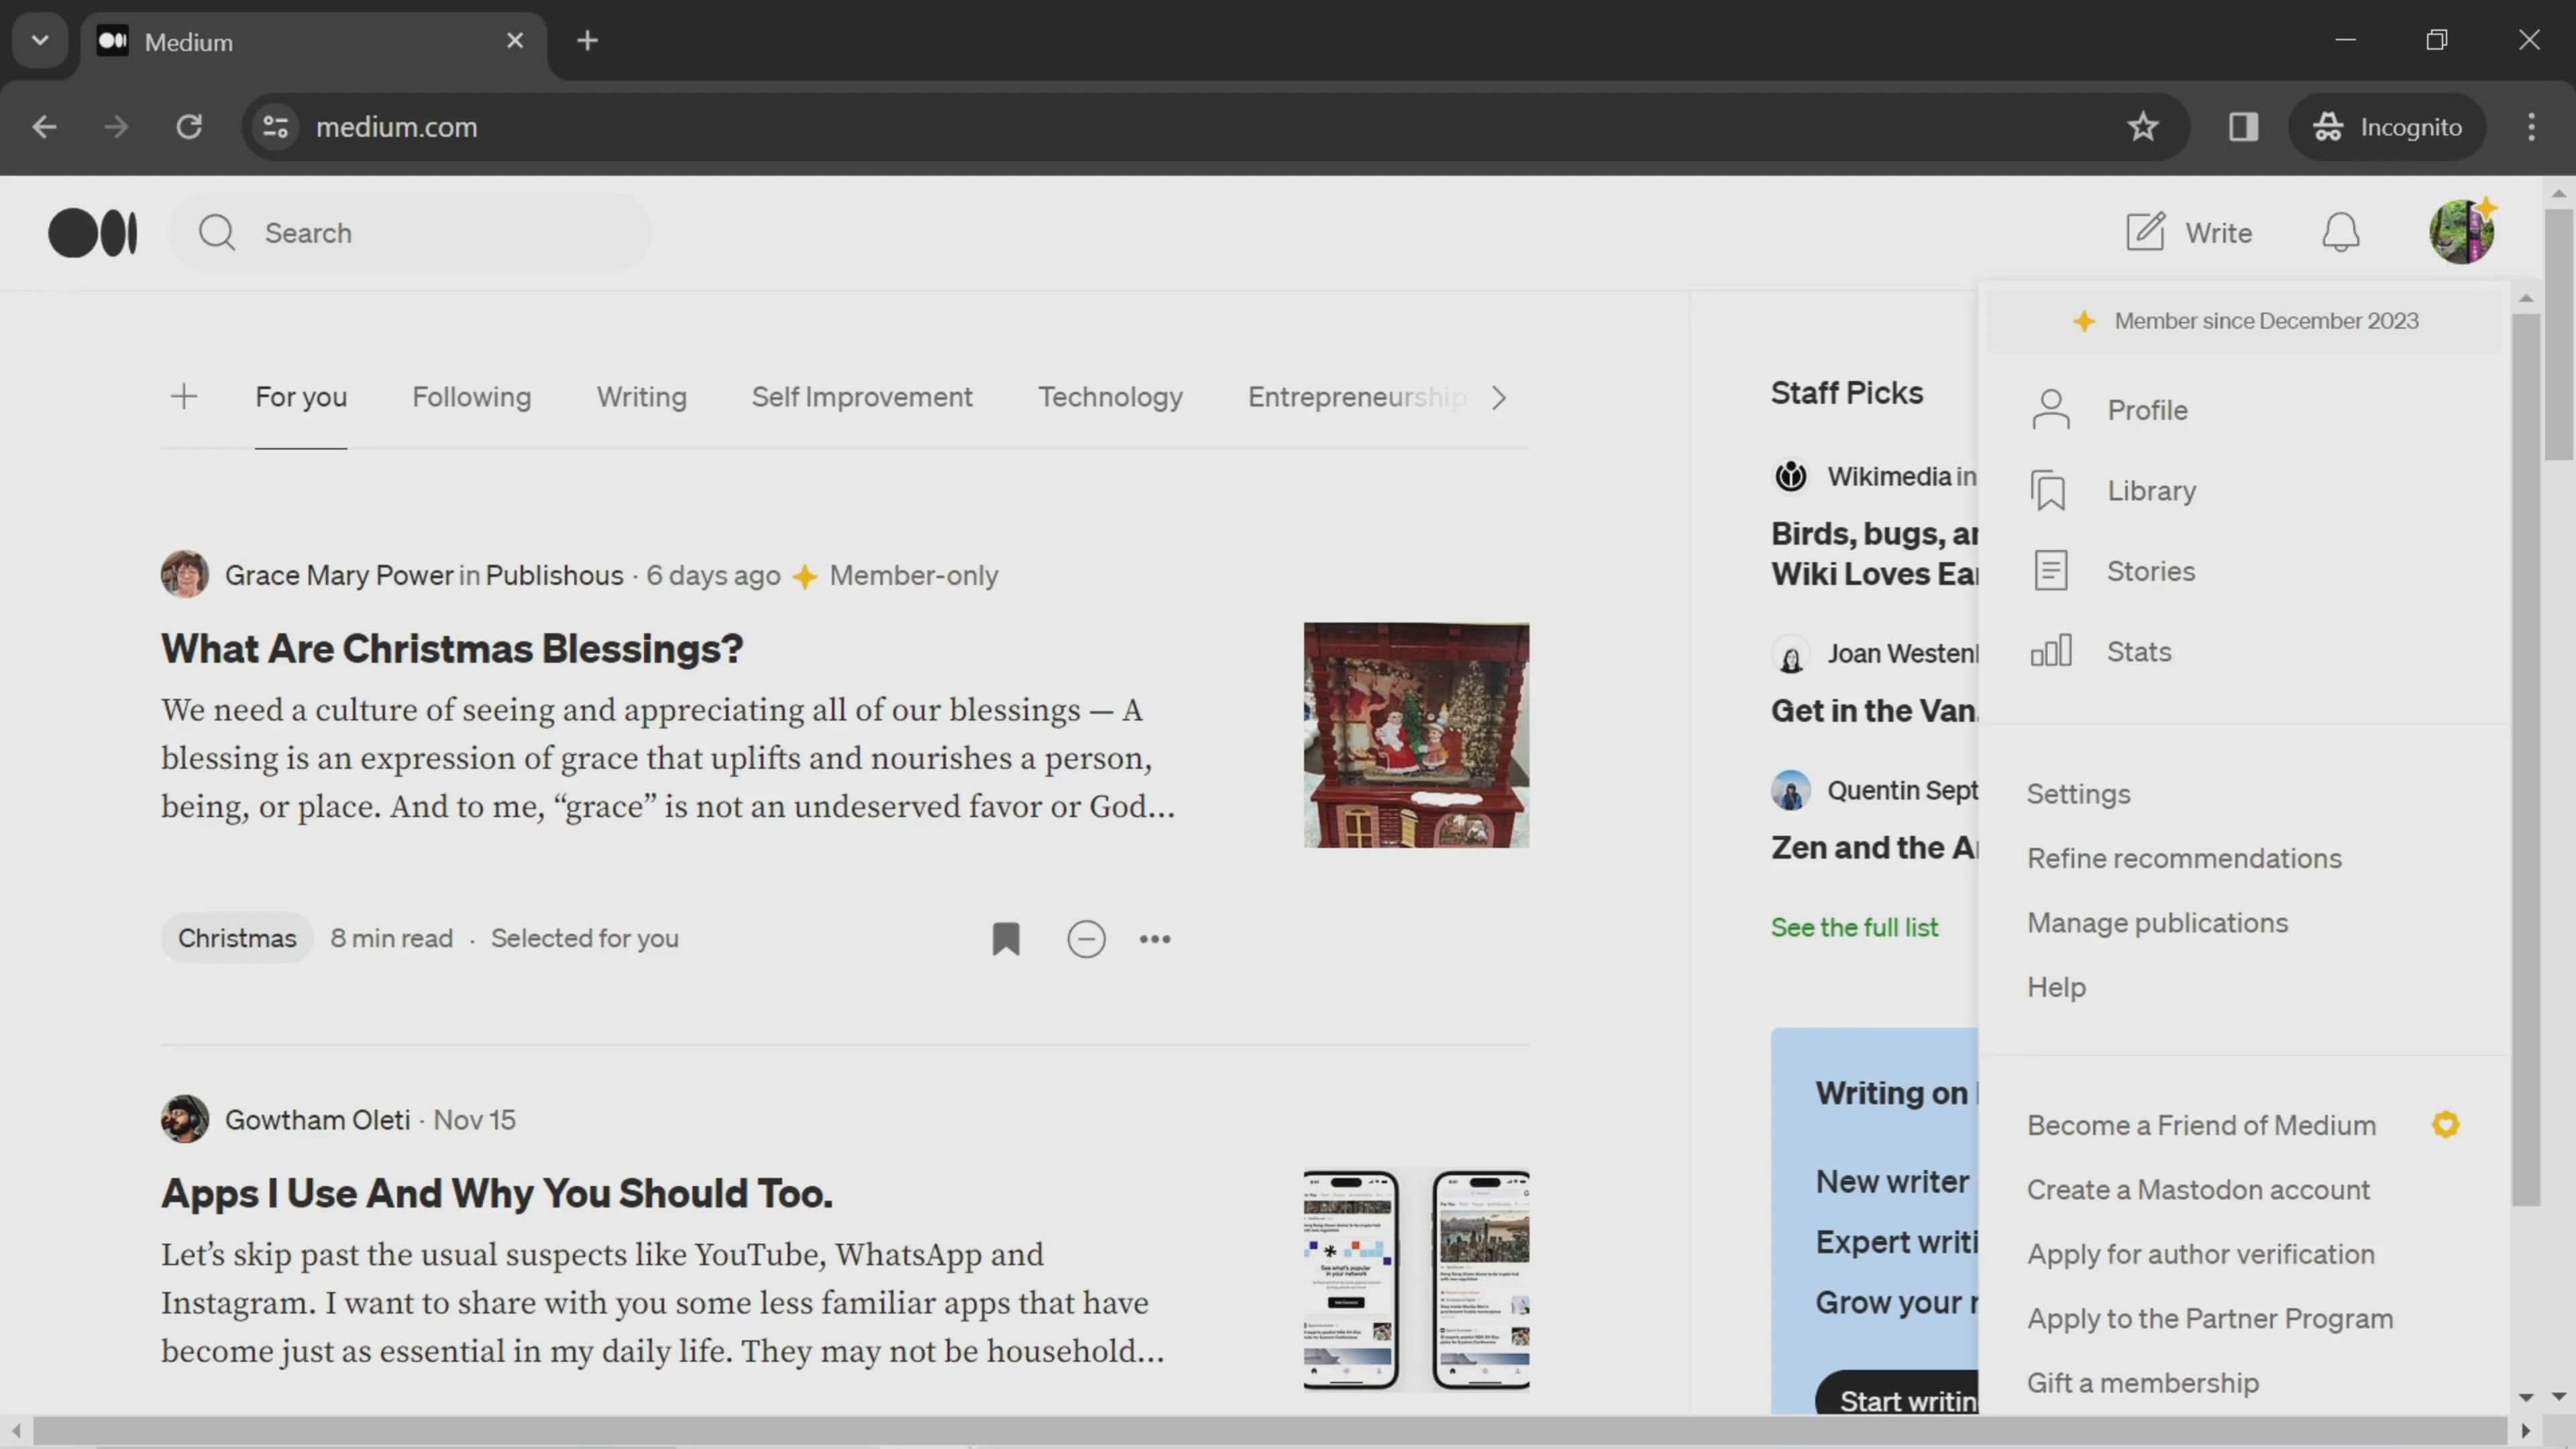Open author Gowtham Oleti
Image resolution: width=2576 pixels, height=1449 pixels.
pyautogui.click(x=318, y=1120)
